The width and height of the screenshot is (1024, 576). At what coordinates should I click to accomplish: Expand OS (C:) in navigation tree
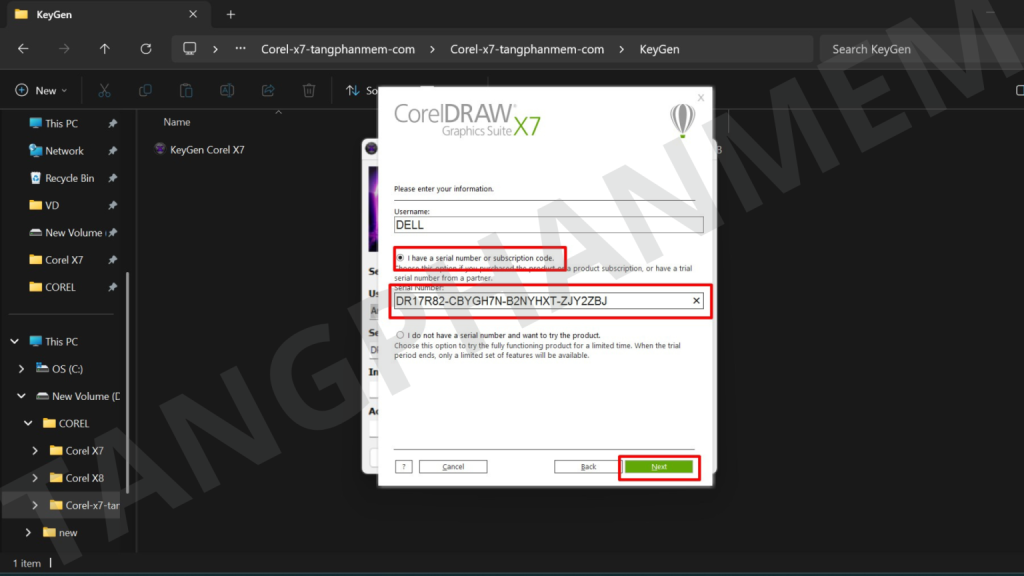[22, 369]
